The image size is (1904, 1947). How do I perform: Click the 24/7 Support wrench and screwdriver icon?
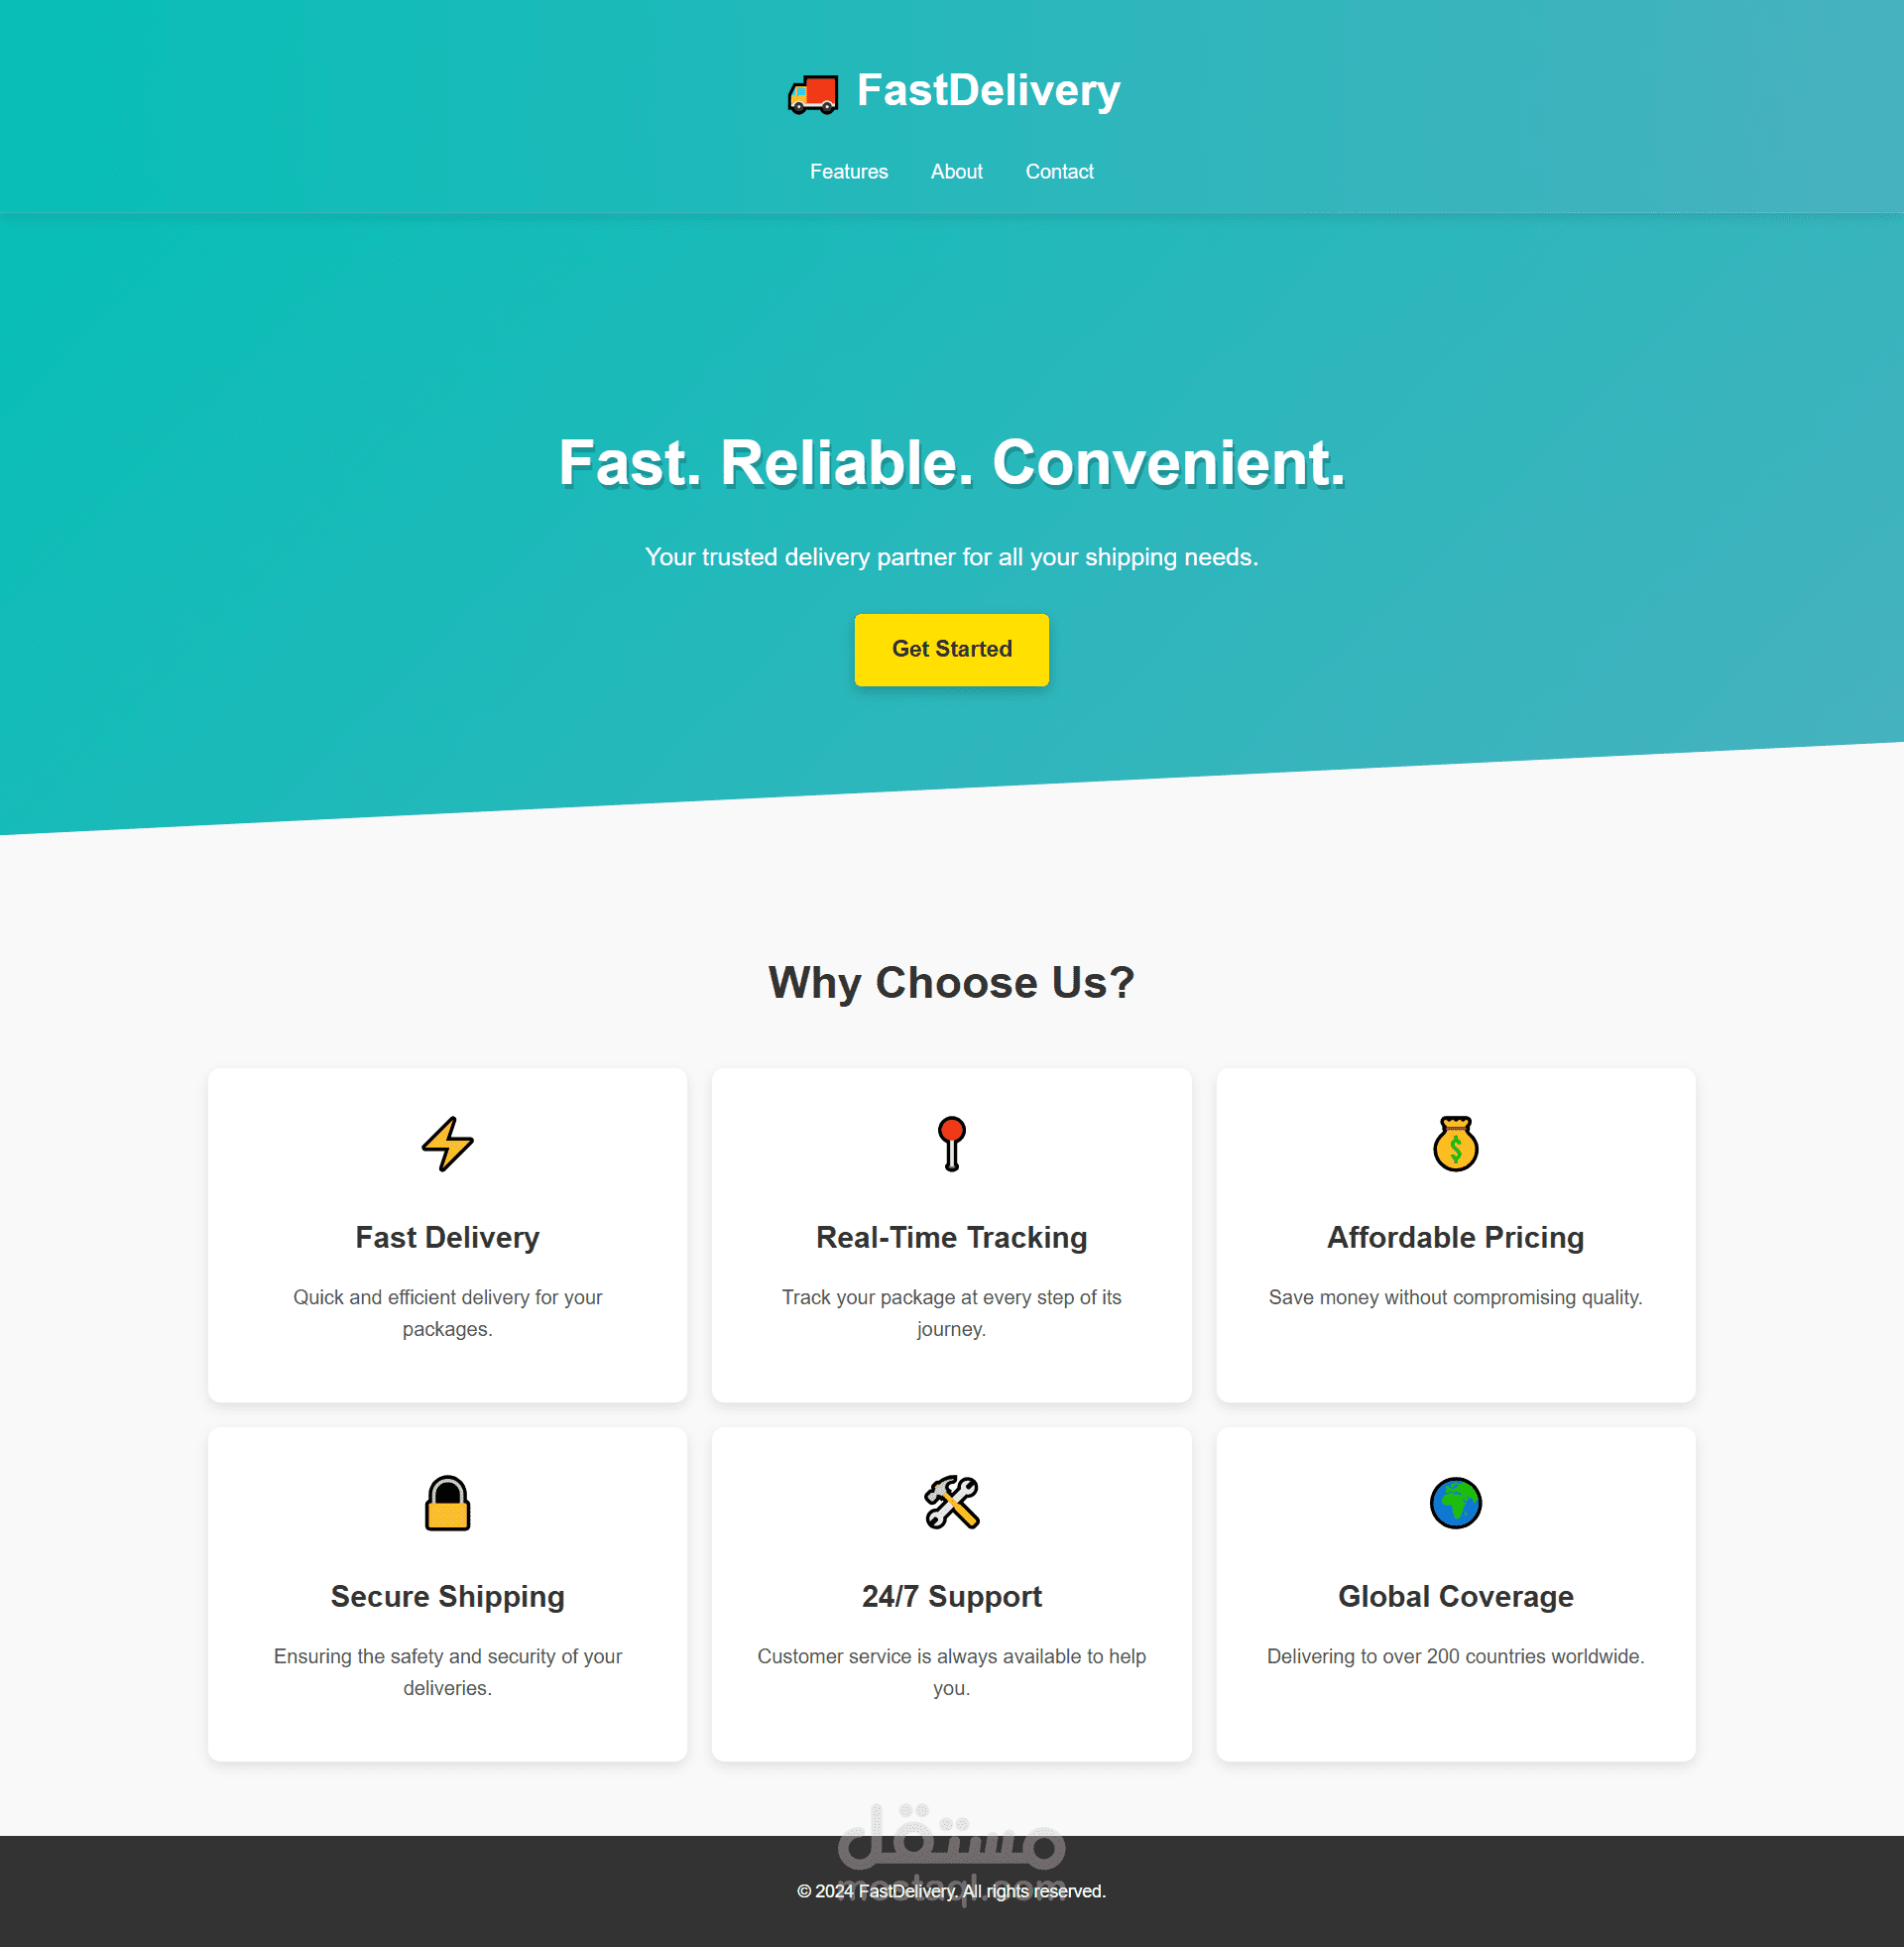950,1502
